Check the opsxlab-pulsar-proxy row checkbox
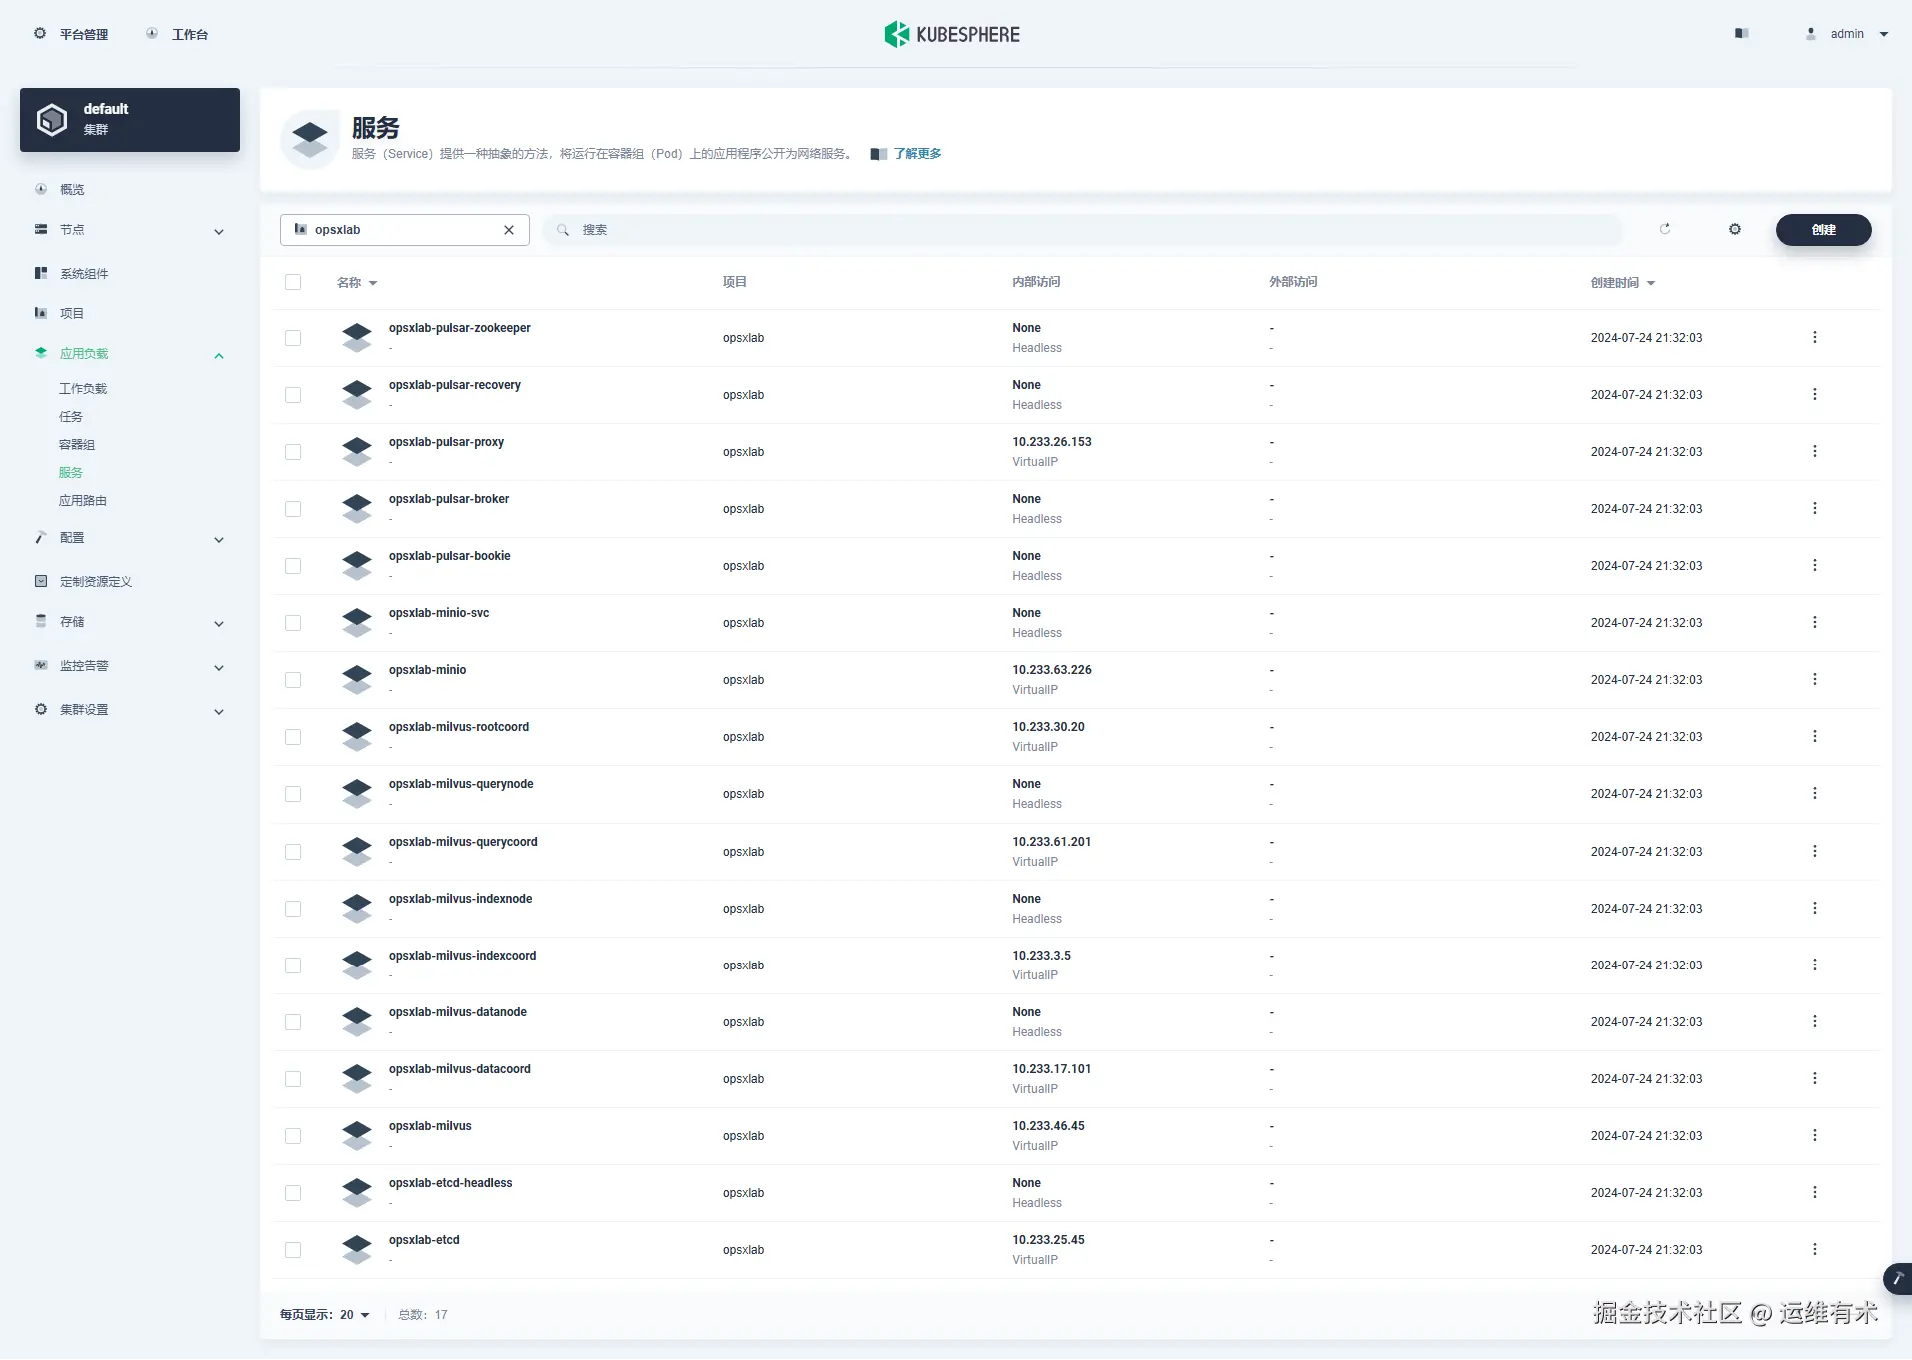 point(293,452)
